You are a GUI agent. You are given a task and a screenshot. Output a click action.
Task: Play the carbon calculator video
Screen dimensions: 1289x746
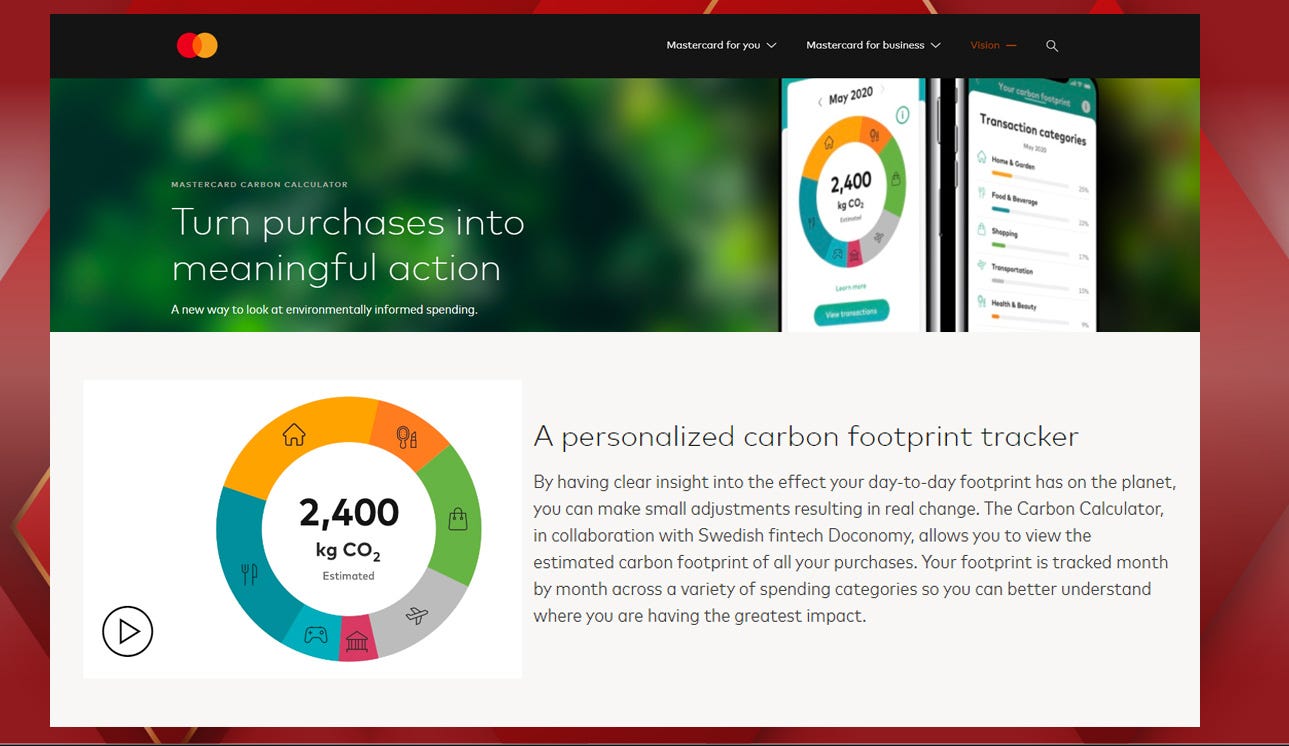pyautogui.click(x=128, y=631)
